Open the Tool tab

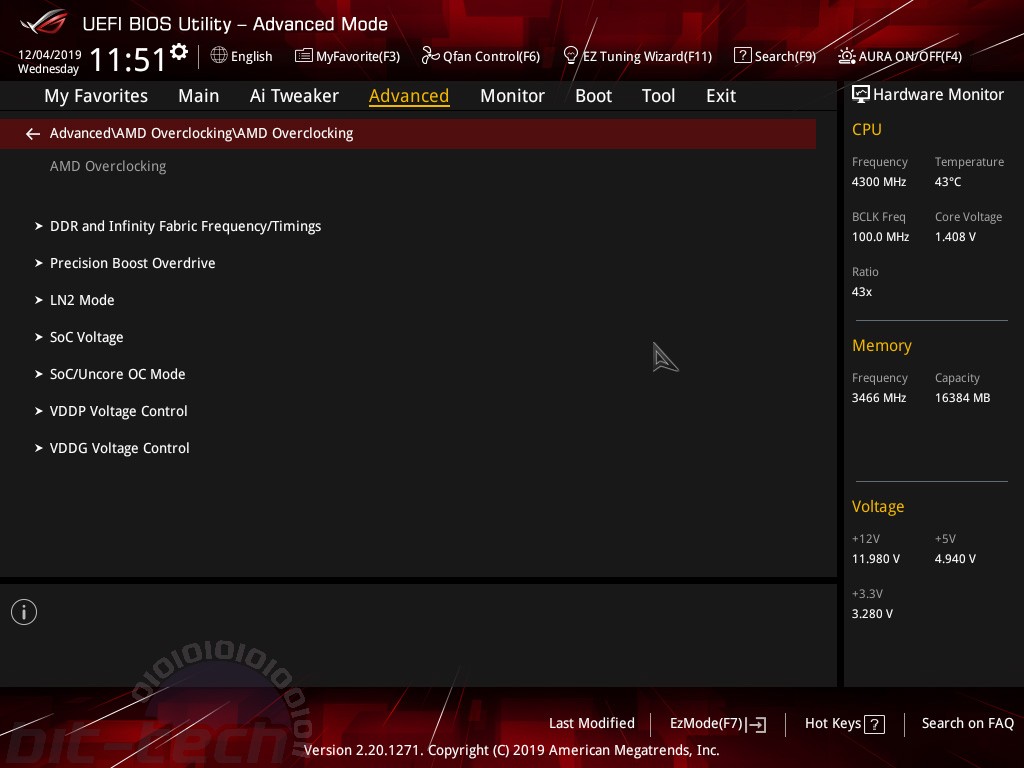658,96
